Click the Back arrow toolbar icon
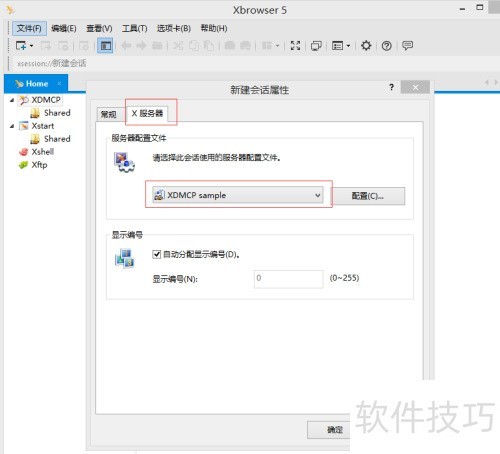Screen dimensions: 500x454 click(126, 45)
